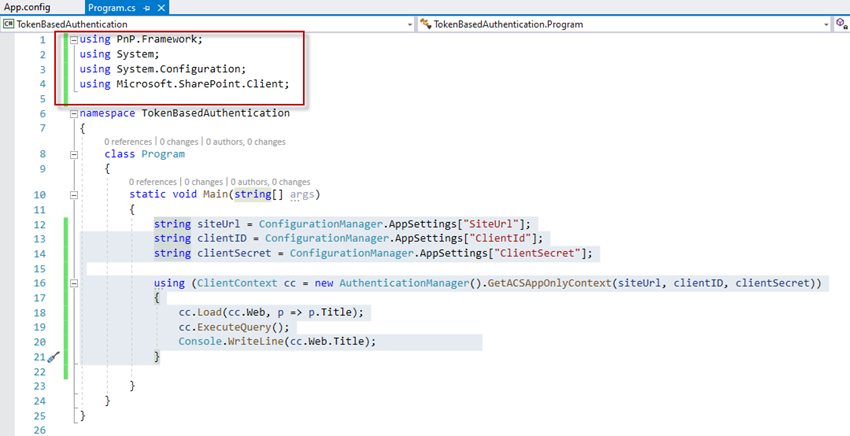Click the args parameter in Main

(302, 195)
